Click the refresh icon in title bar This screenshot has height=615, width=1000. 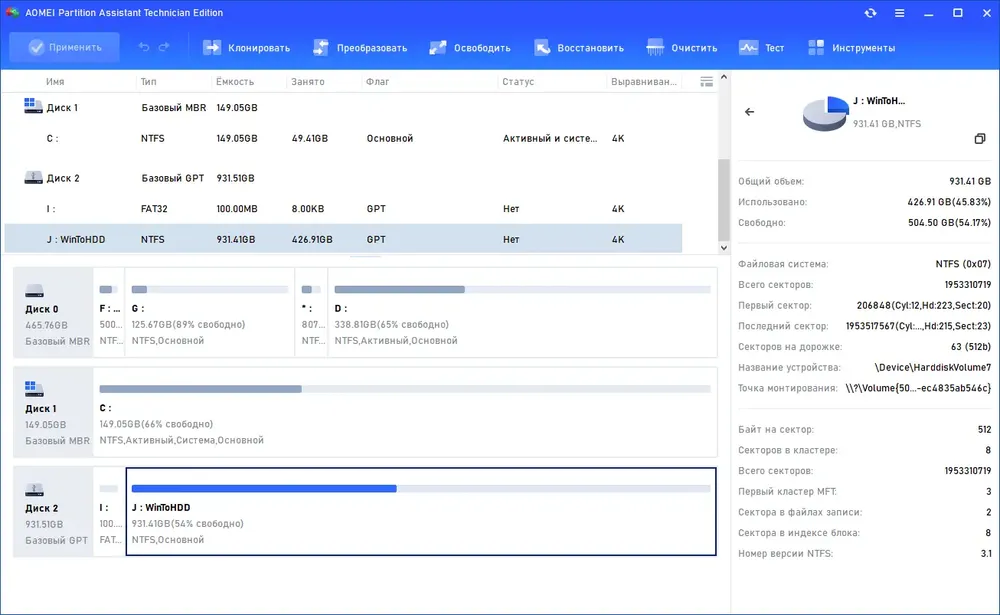coord(871,13)
